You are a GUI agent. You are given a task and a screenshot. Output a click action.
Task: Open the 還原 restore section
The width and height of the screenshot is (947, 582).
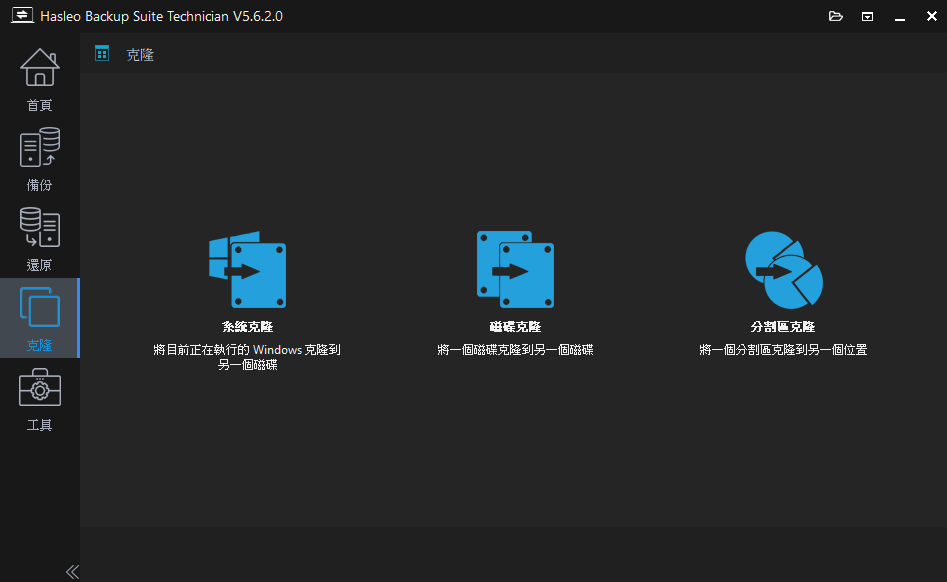tap(39, 230)
